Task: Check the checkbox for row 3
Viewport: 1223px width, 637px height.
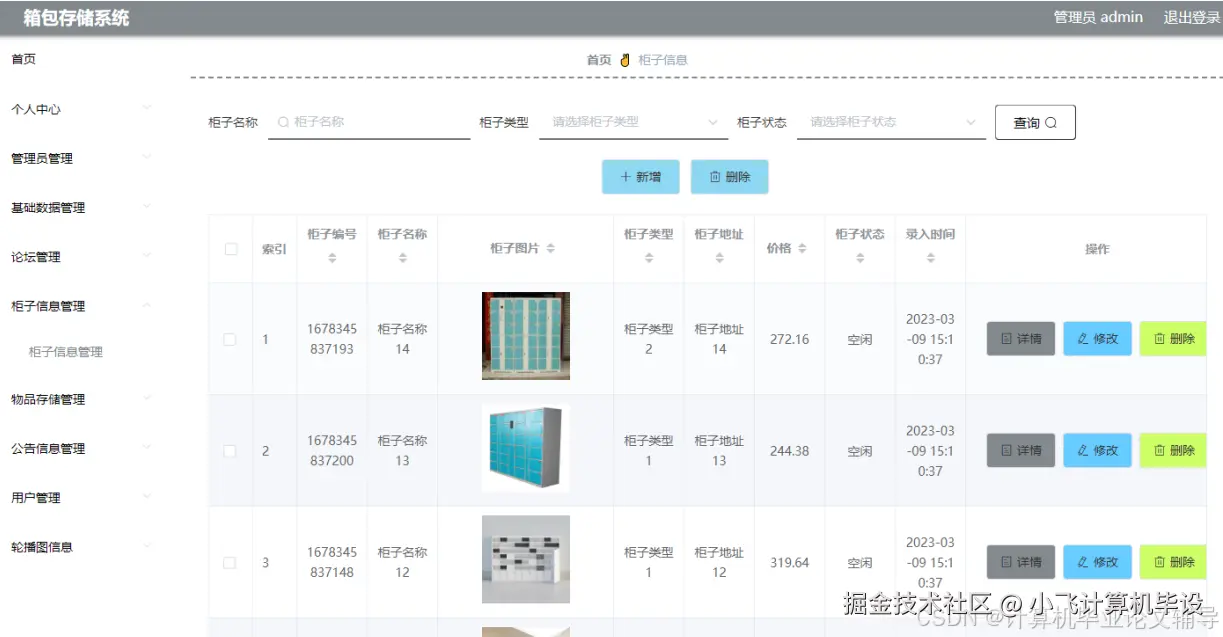Action: point(229,562)
